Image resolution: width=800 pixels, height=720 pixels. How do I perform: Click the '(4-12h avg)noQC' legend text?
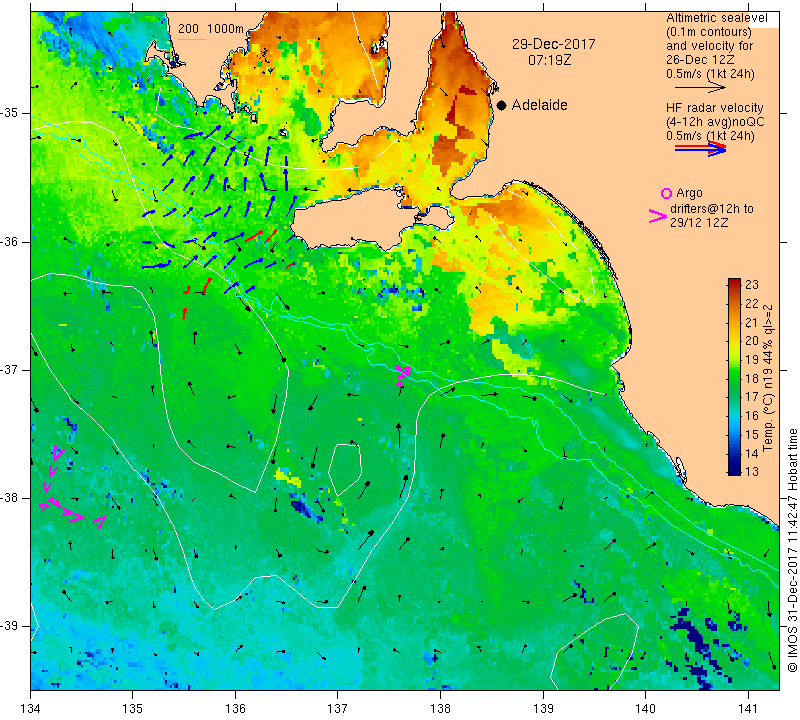715,122
